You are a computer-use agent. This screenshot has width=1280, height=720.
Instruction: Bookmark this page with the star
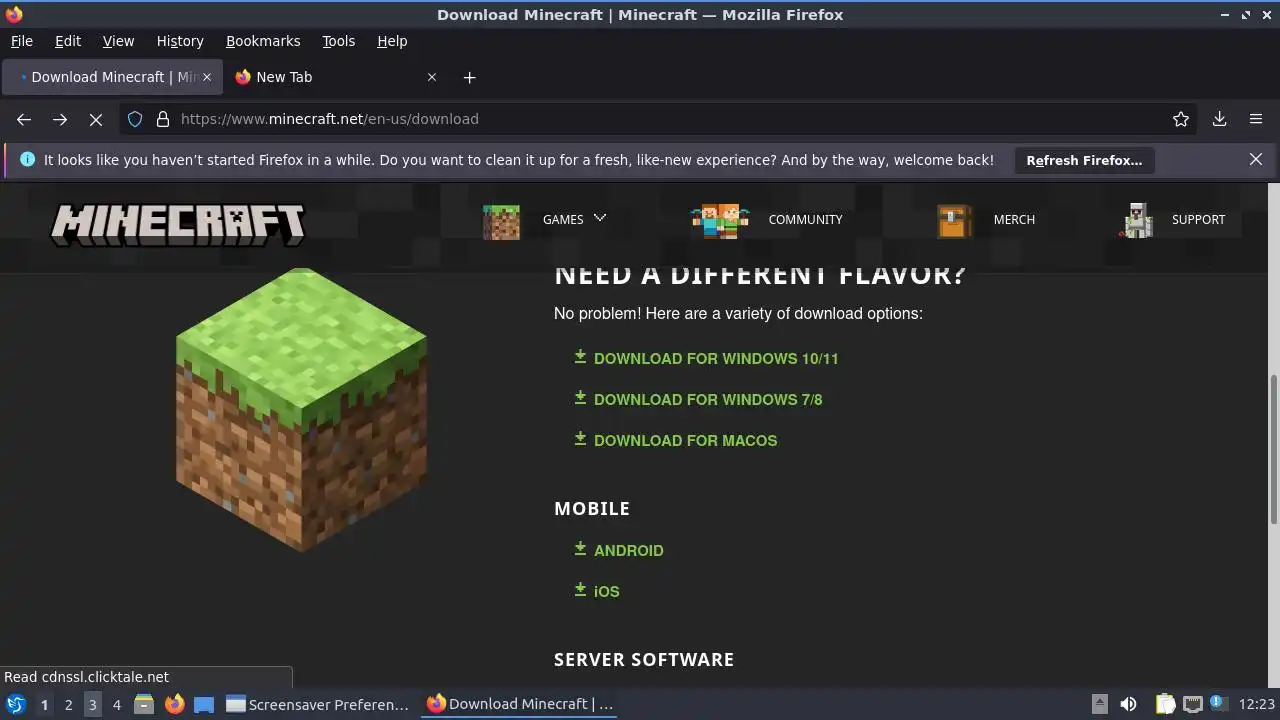pyautogui.click(x=1181, y=119)
